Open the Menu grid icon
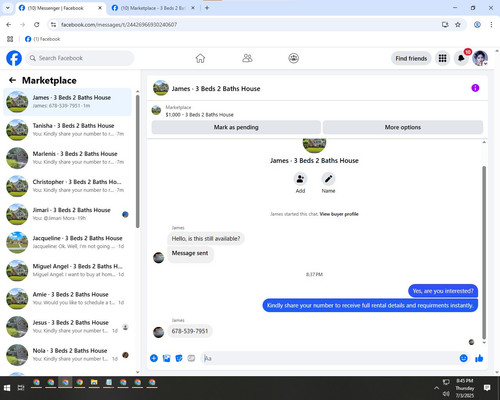Screen dimensions: 500x400 442,58
